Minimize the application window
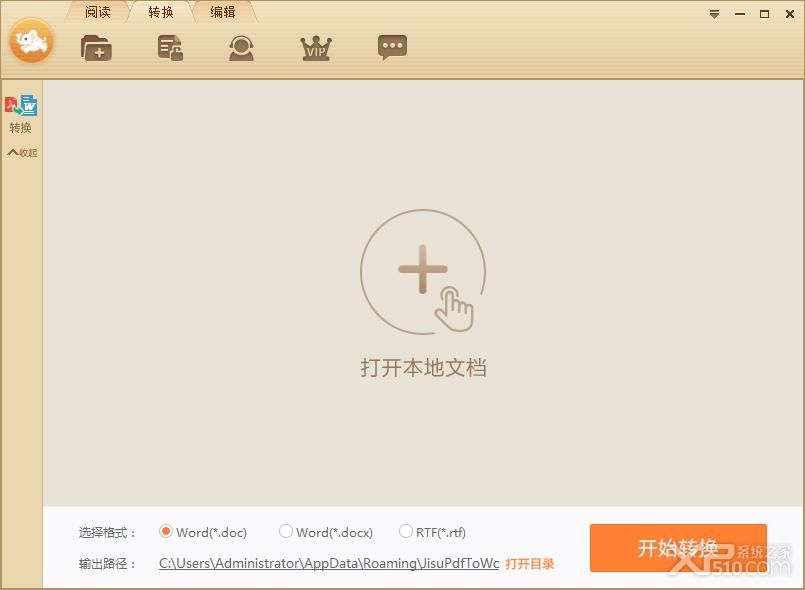The image size is (805, 590). (740, 14)
